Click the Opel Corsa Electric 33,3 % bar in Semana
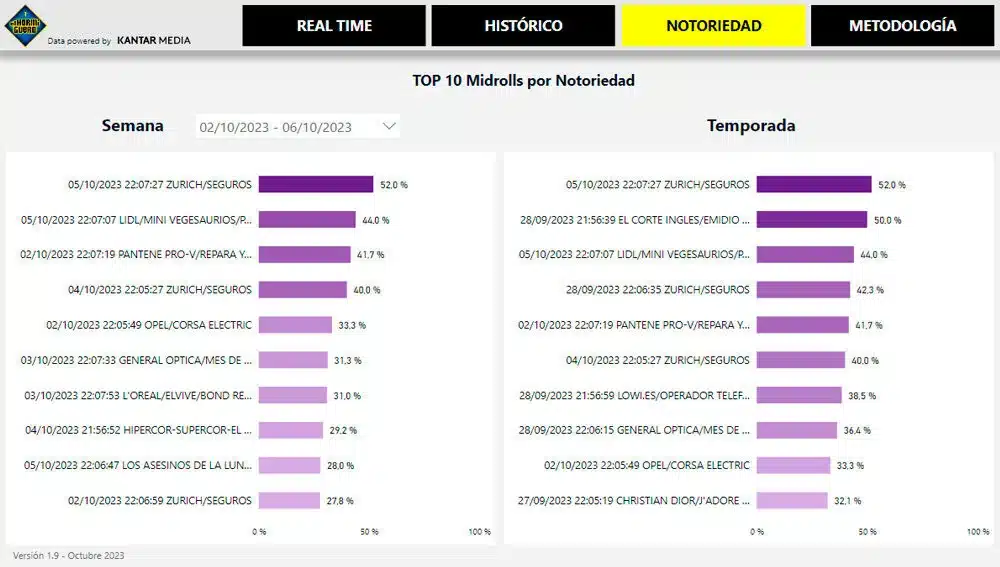 coord(295,325)
